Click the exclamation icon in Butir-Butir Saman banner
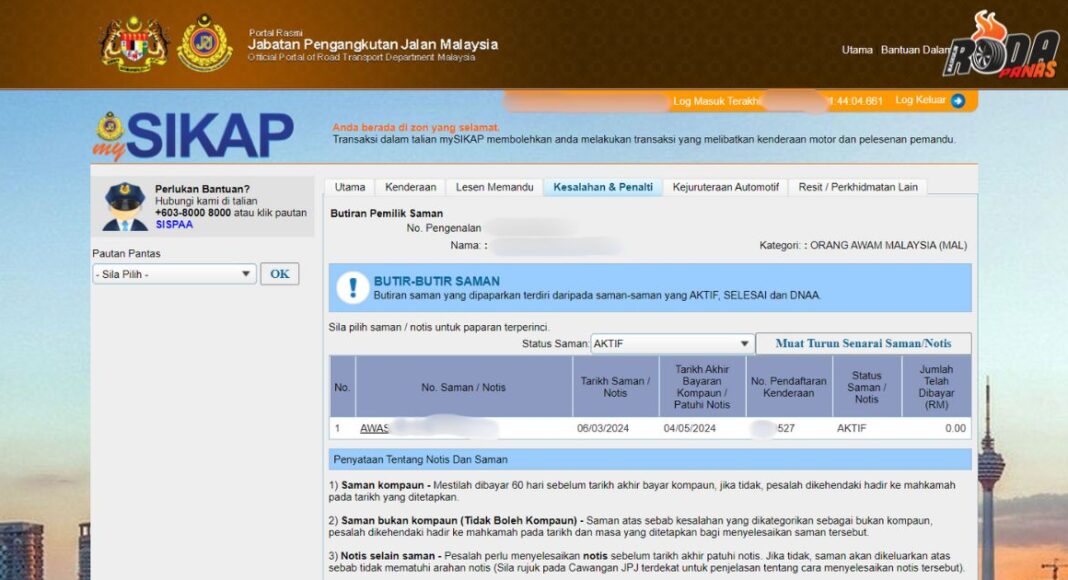 [354, 288]
